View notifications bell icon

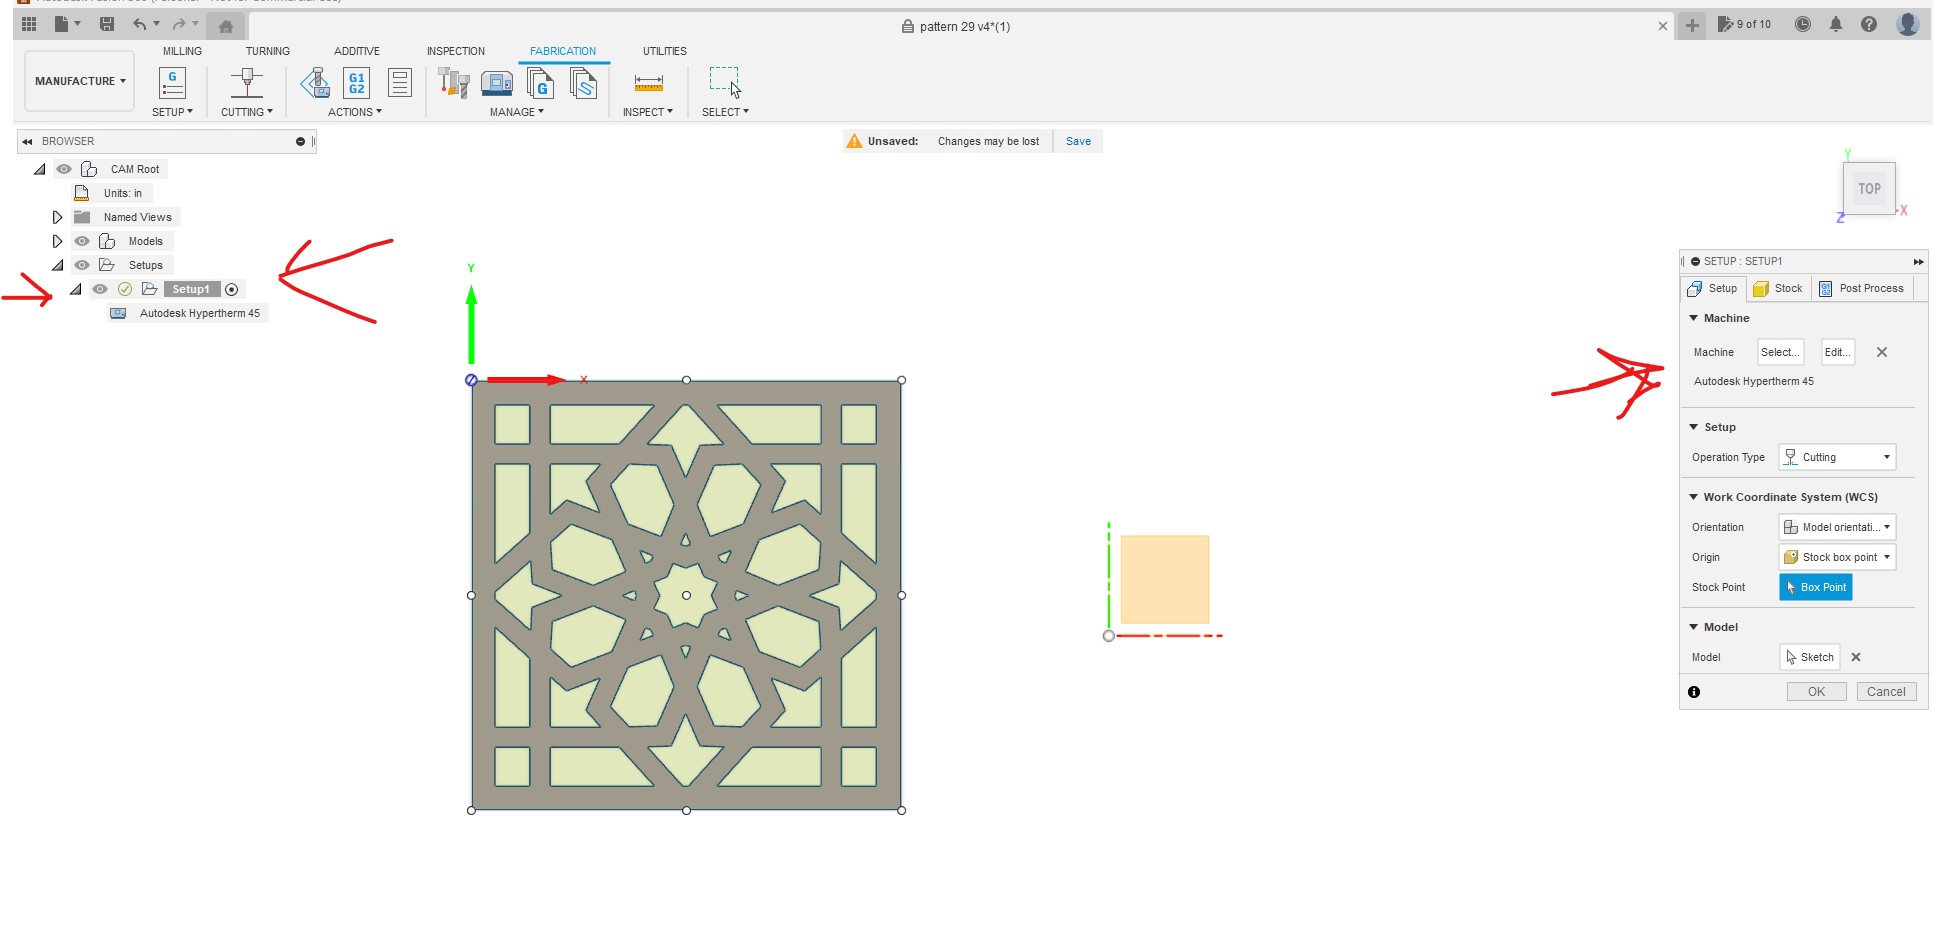coord(1836,24)
